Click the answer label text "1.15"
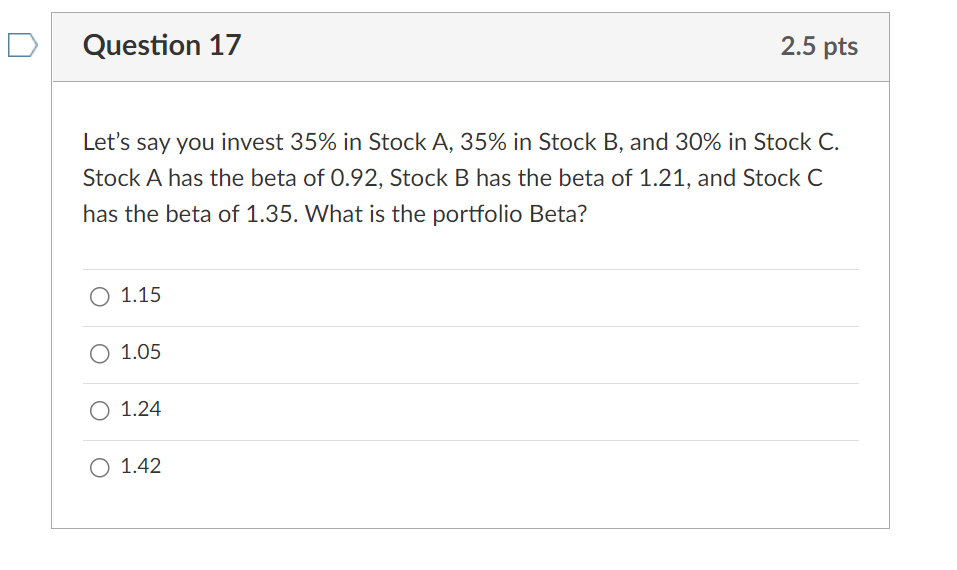Image resolution: width=957 pixels, height=570 pixels. [140, 295]
